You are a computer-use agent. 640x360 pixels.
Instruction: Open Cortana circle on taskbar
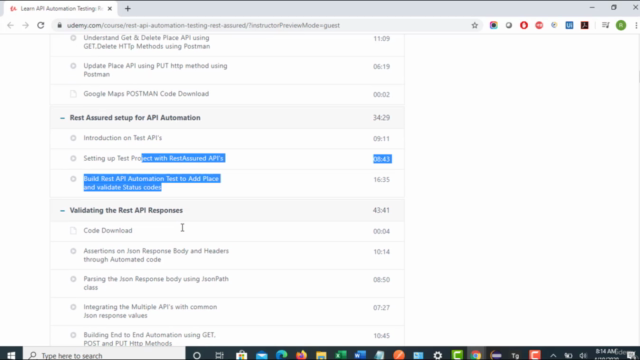pos(197,355)
